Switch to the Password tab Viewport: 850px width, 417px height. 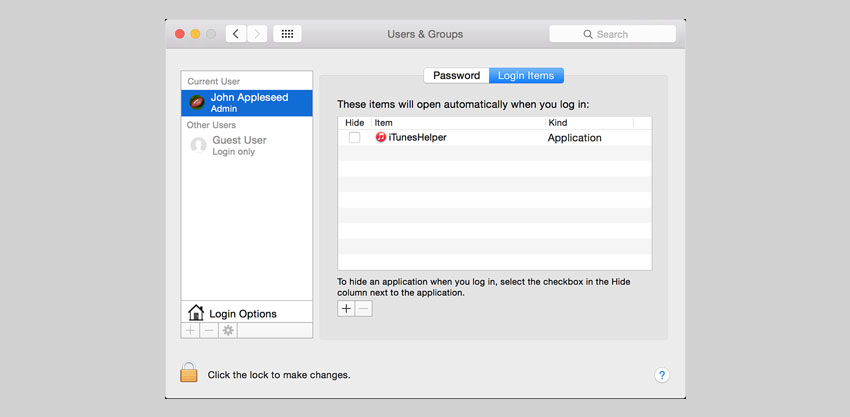pyautogui.click(x=456, y=76)
